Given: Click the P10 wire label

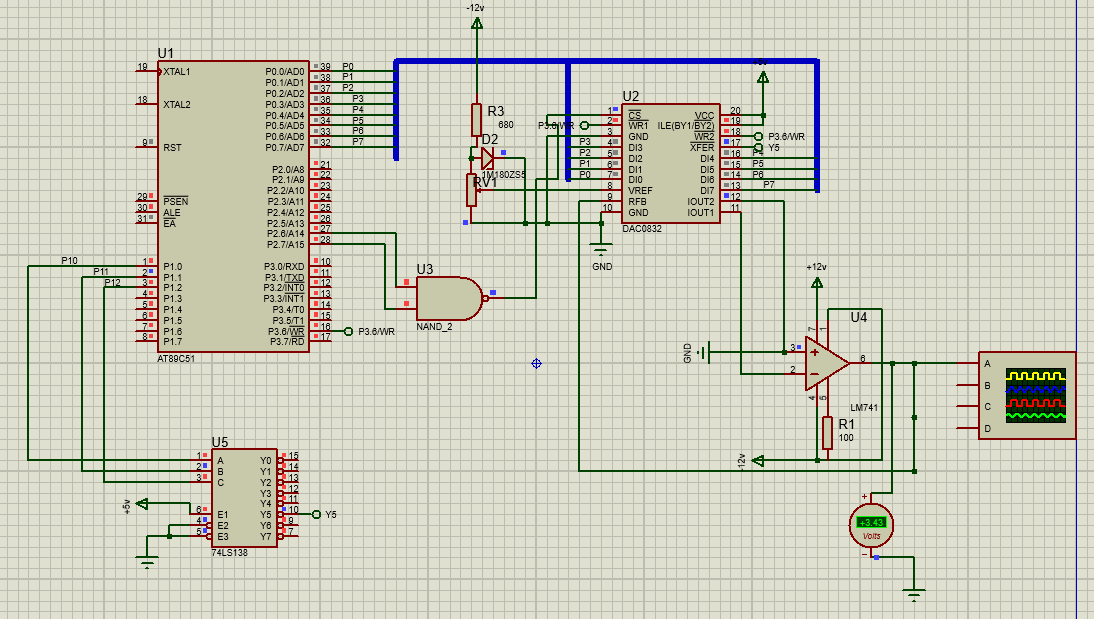Looking at the screenshot, I should (69, 260).
